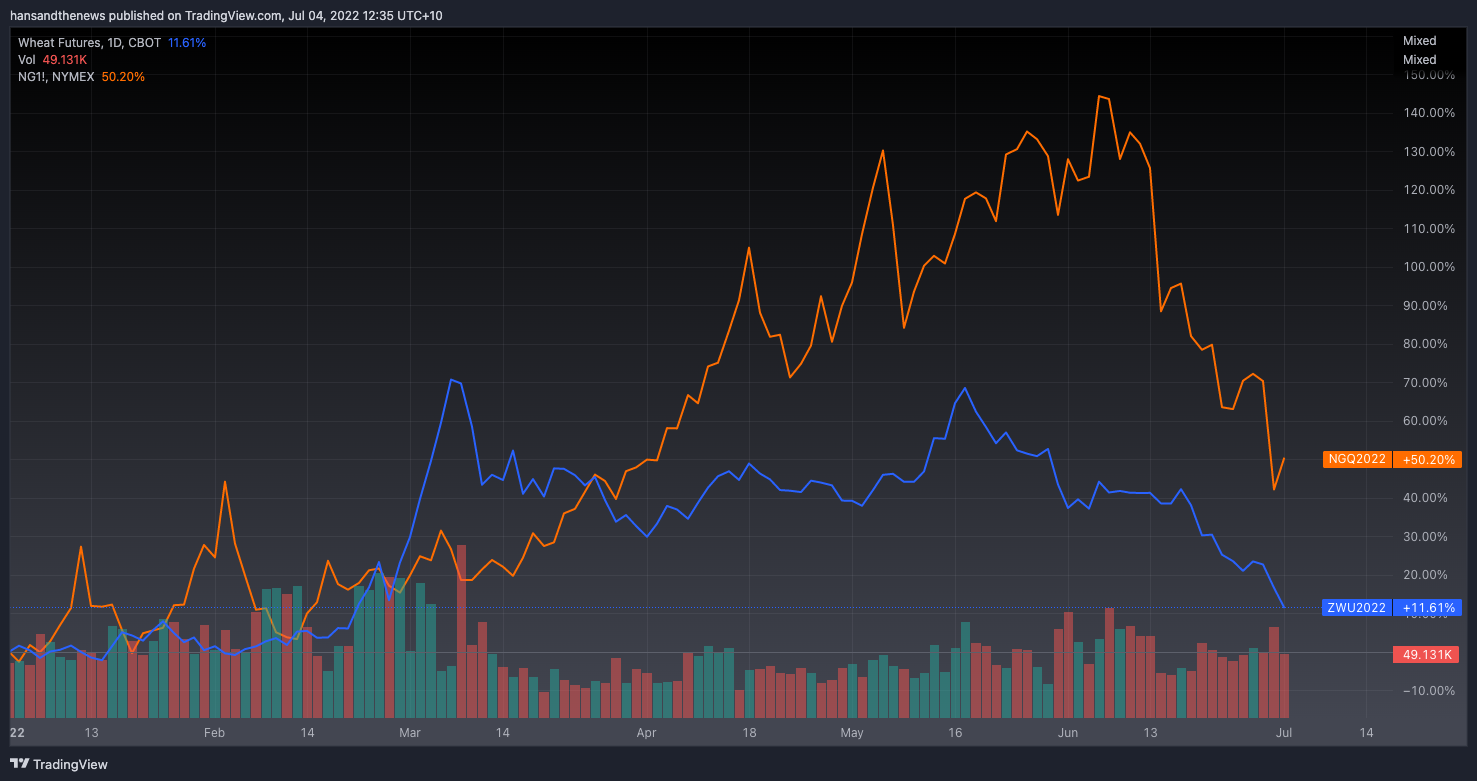Click the -10.00% level on the price scale
The height and width of the screenshot is (781, 1477).
tap(1427, 691)
